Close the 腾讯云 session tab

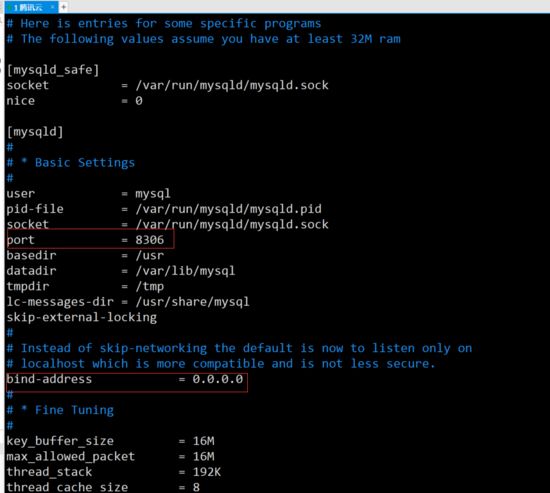click(x=52, y=7)
